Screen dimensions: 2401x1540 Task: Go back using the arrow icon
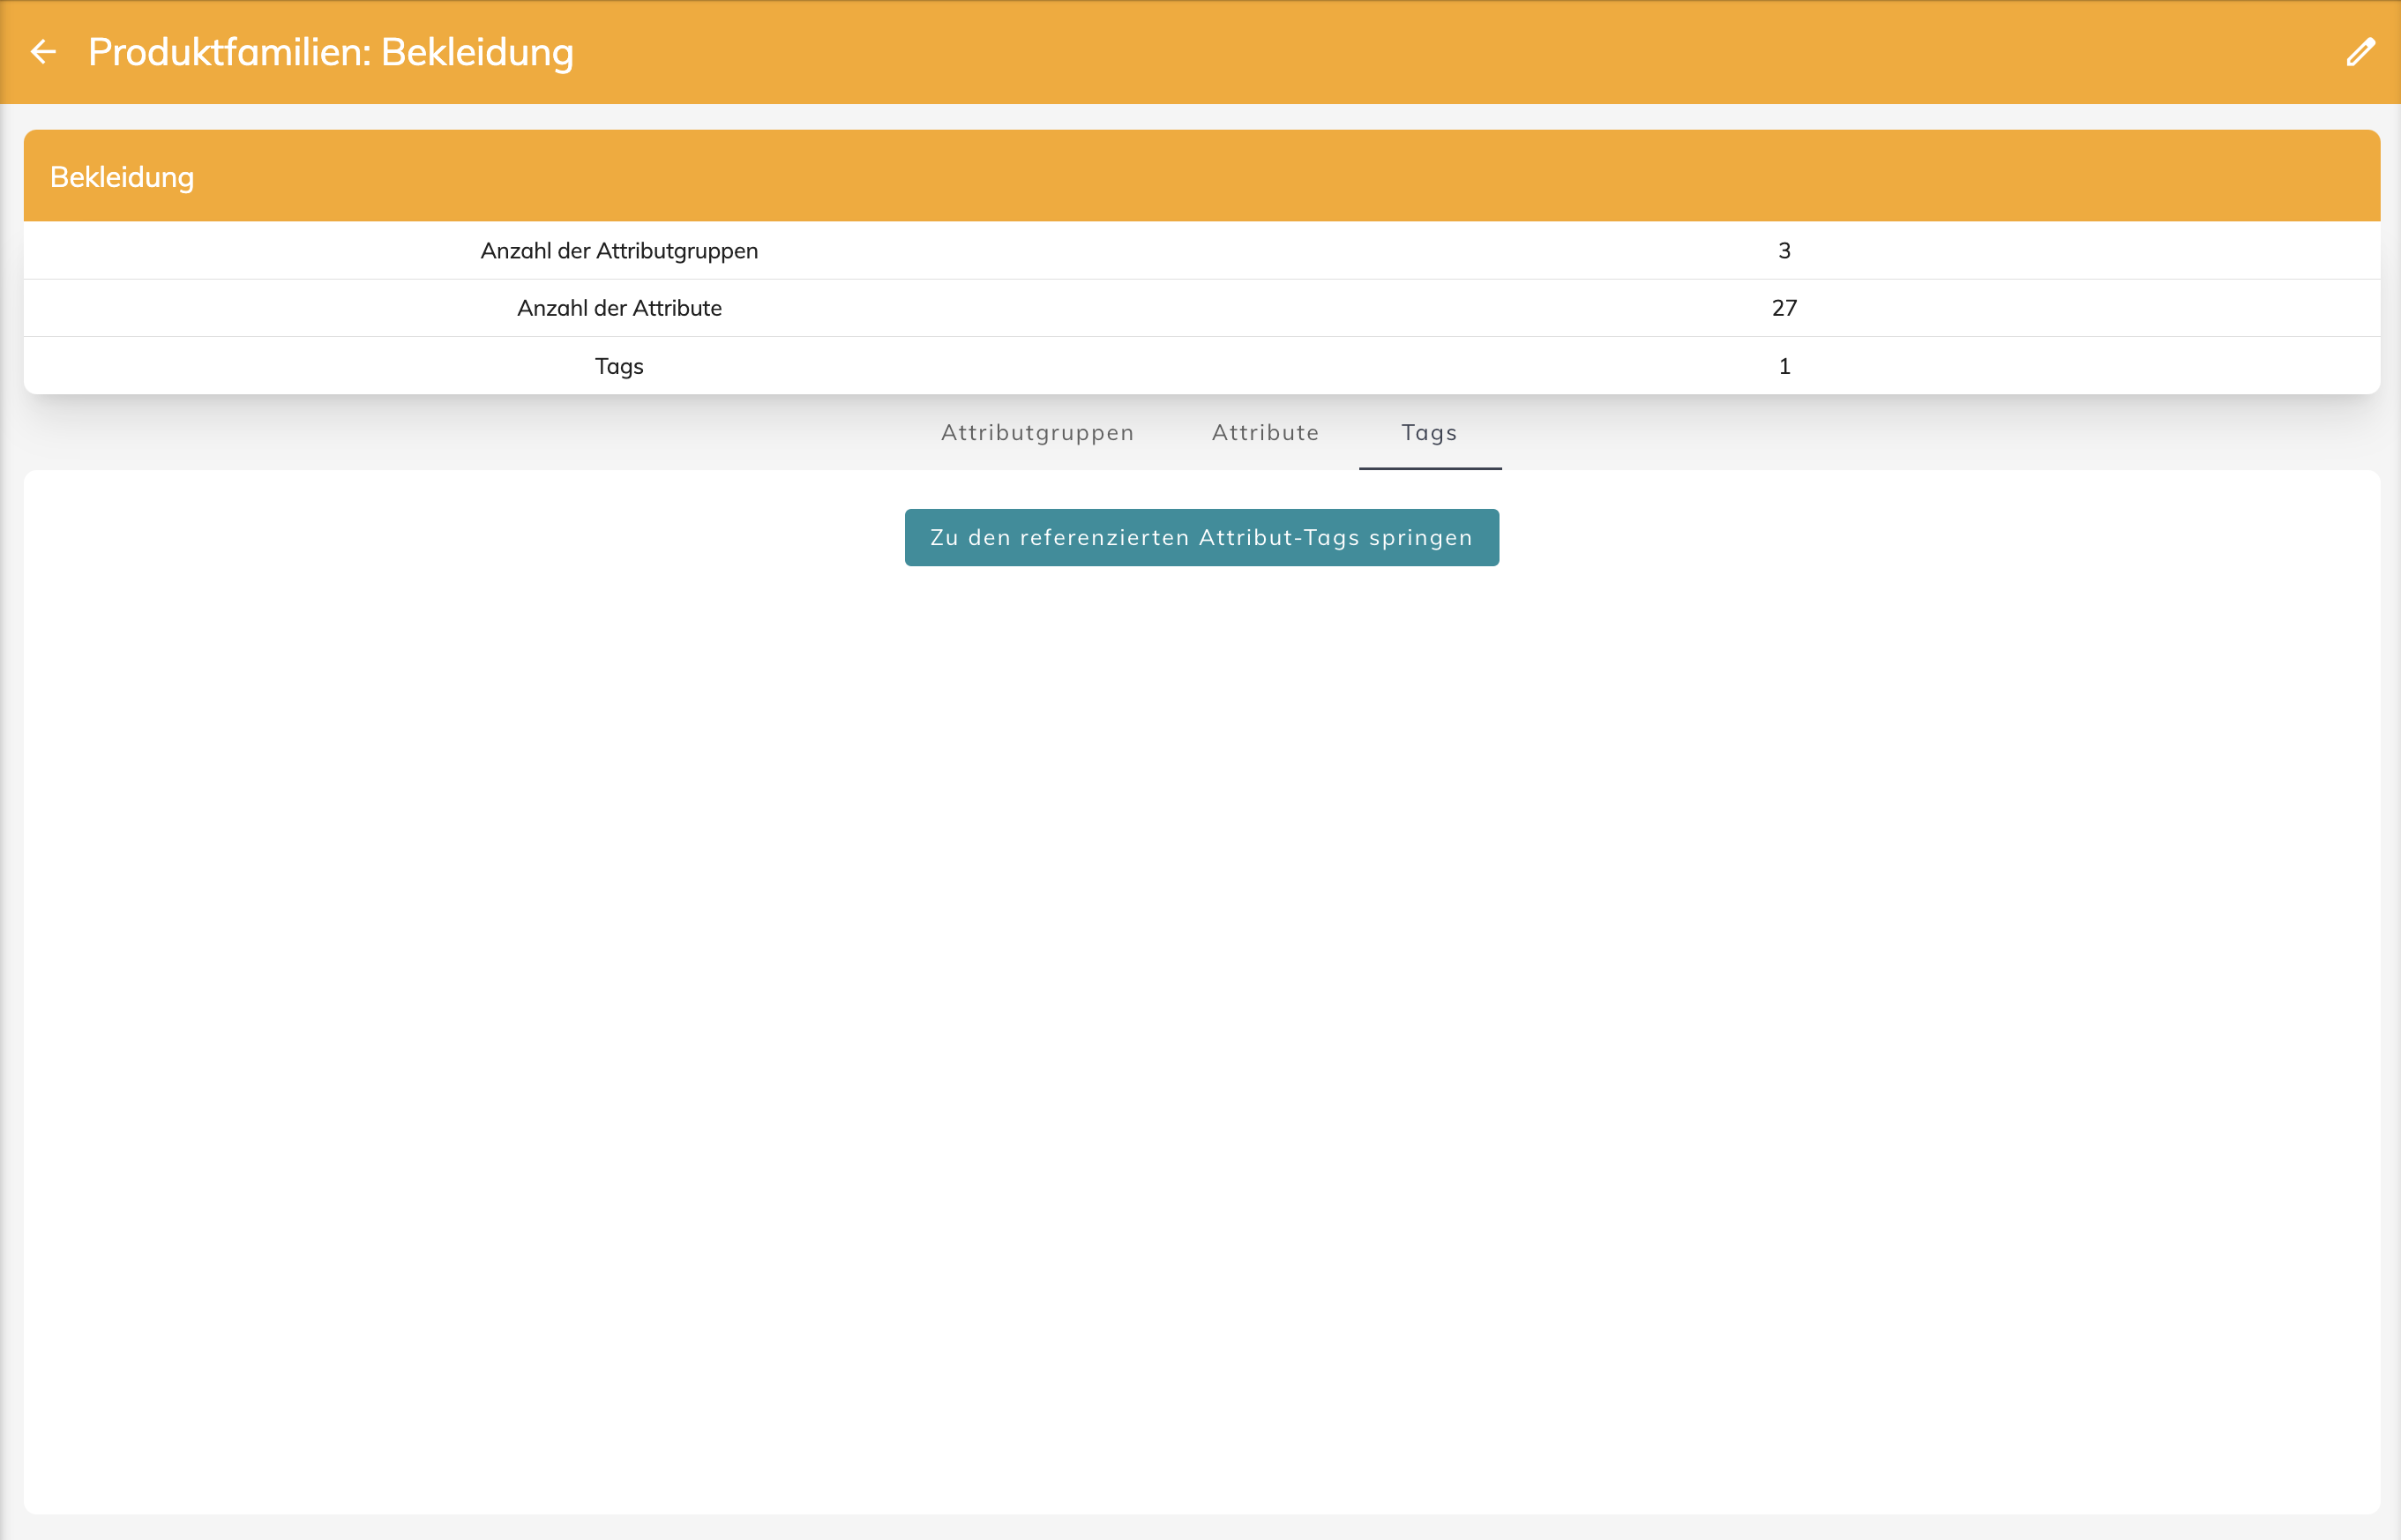coord(43,52)
